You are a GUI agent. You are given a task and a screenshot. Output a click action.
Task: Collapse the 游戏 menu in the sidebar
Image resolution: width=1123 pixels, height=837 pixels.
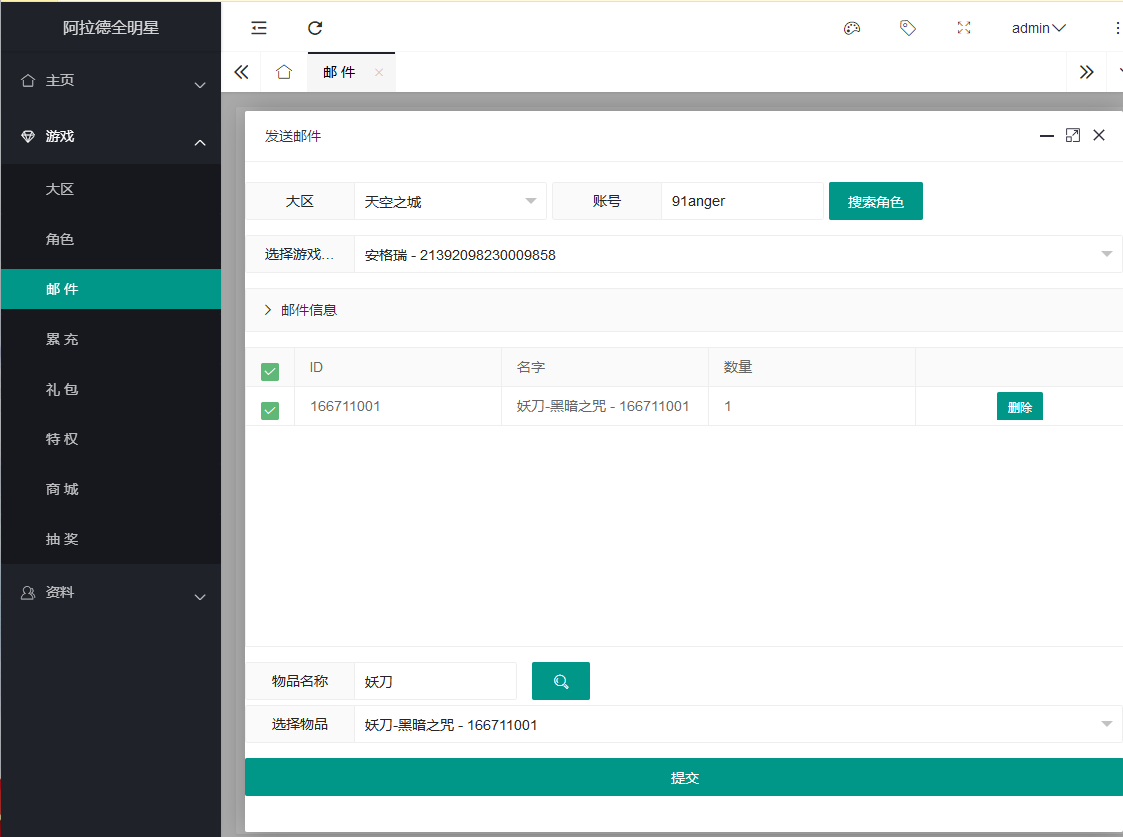click(110, 136)
